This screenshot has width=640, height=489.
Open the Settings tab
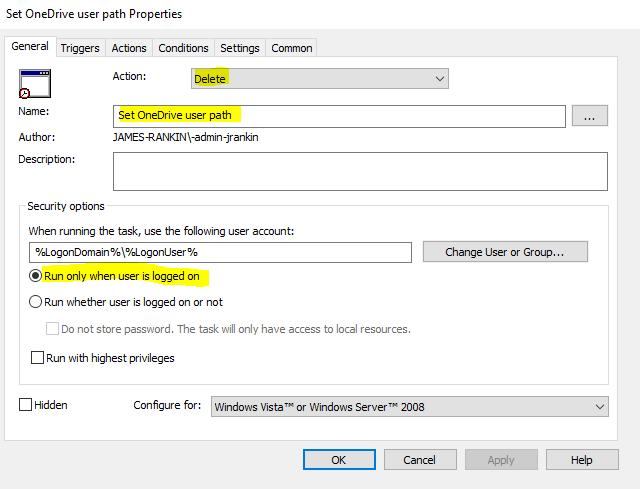240,48
